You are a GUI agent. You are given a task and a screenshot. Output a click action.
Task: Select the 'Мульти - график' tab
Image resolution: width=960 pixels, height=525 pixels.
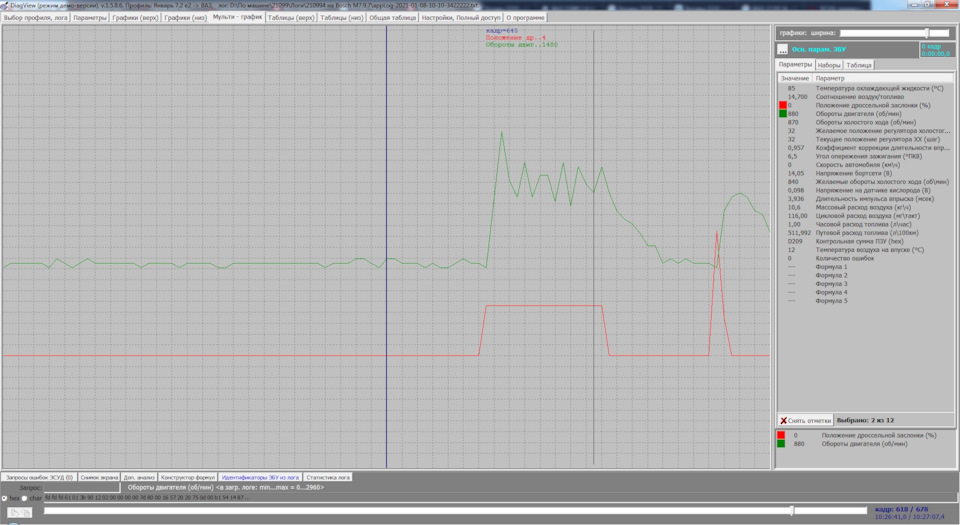[x=238, y=17]
